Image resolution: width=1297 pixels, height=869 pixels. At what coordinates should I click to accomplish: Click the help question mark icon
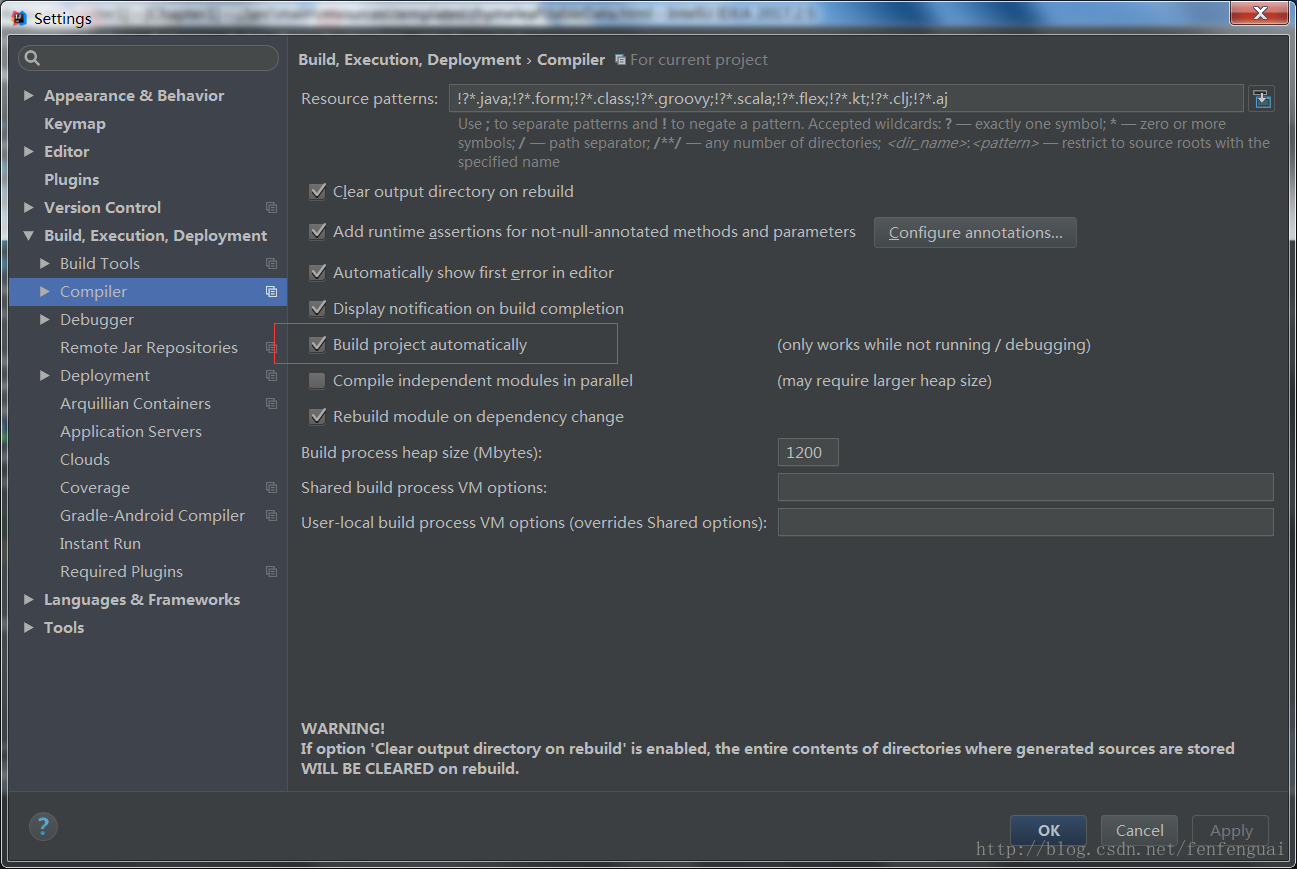pos(43,826)
